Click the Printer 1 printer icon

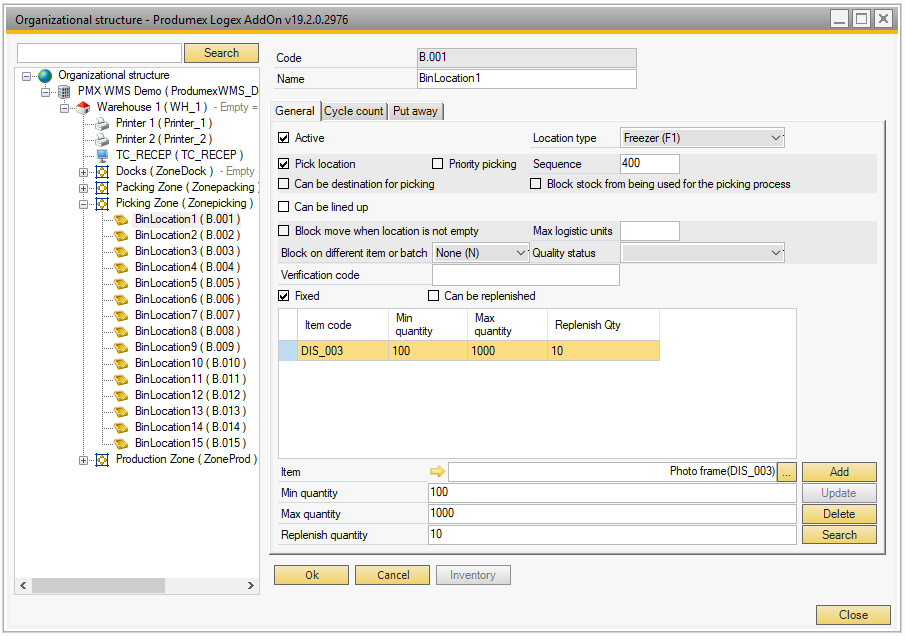pos(102,124)
